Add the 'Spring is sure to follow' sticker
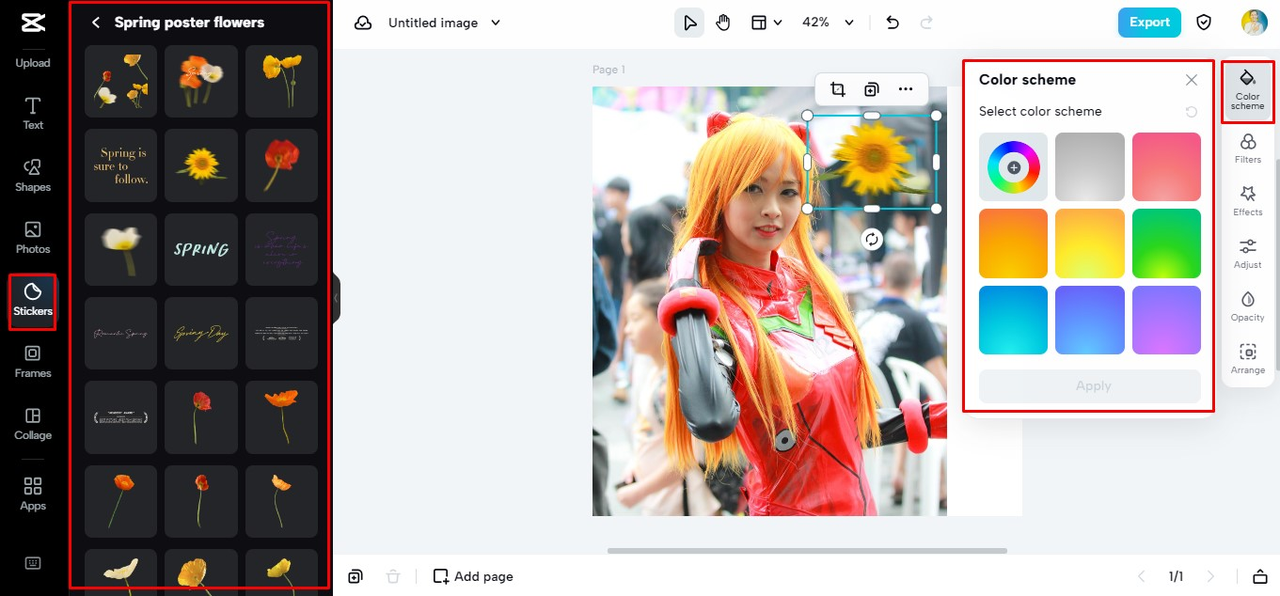This screenshot has width=1280, height=596. pos(121,165)
